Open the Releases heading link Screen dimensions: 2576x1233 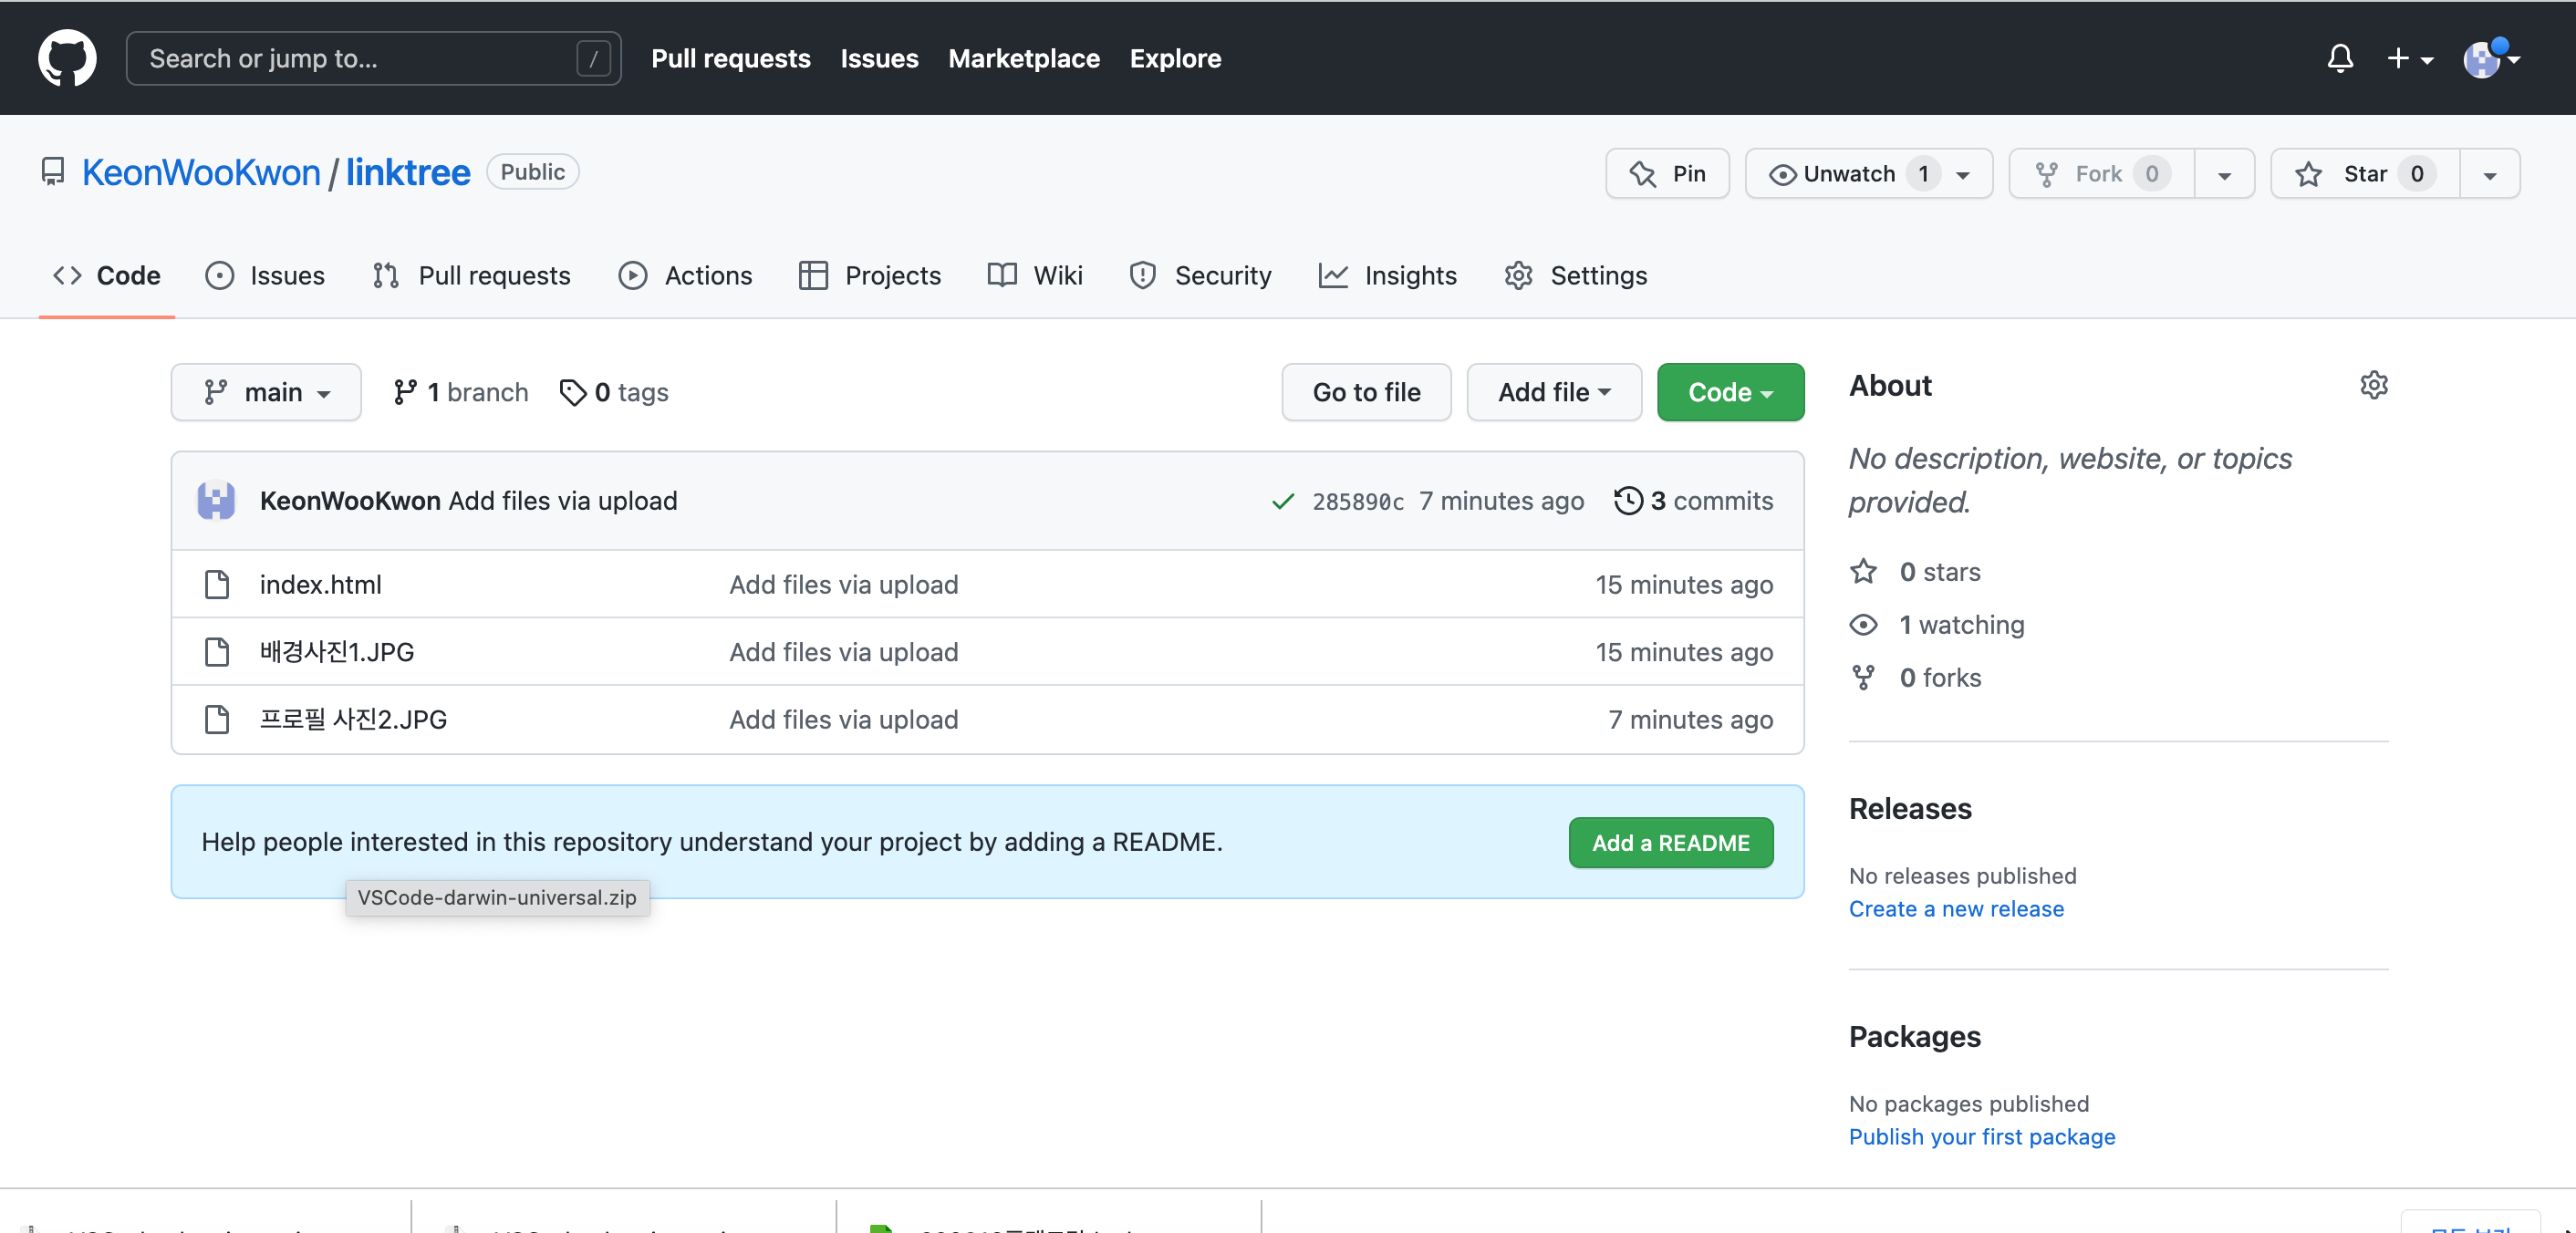[x=1910, y=808]
